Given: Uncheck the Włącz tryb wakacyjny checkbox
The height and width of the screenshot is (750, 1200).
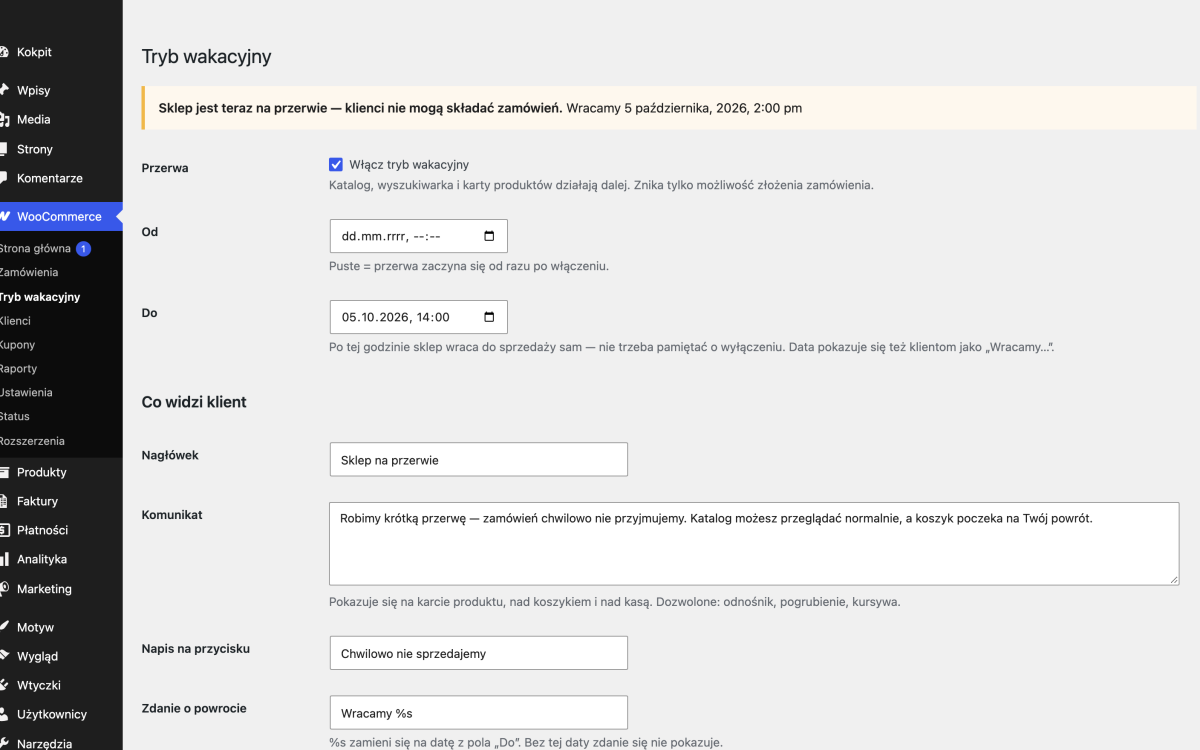Looking at the screenshot, I should pyautogui.click(x=336, y=164).
